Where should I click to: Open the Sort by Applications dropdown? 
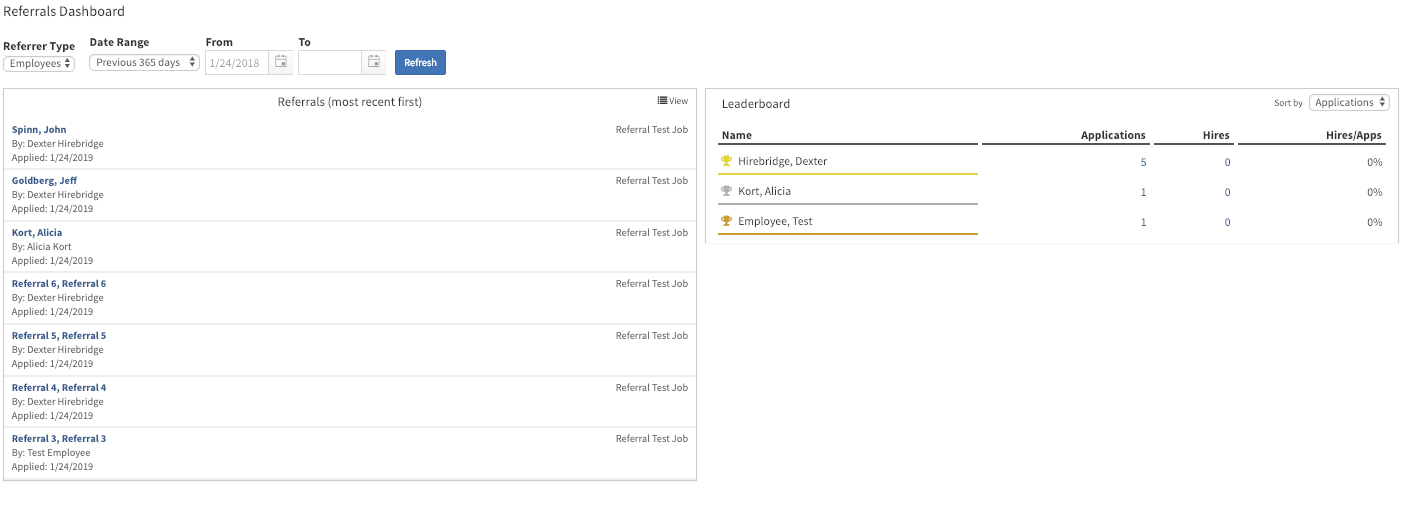click(x=1349, y=102)
